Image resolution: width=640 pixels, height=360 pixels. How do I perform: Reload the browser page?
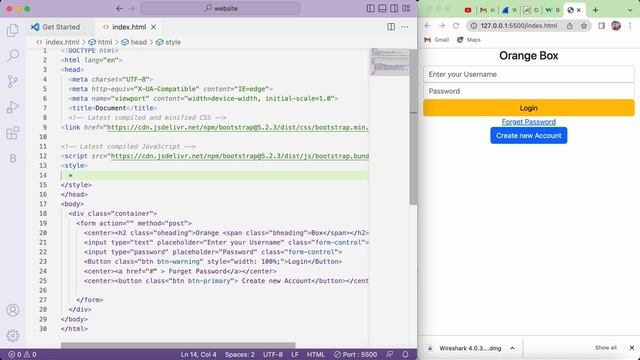pyautogui.click(x=456, y=26)
